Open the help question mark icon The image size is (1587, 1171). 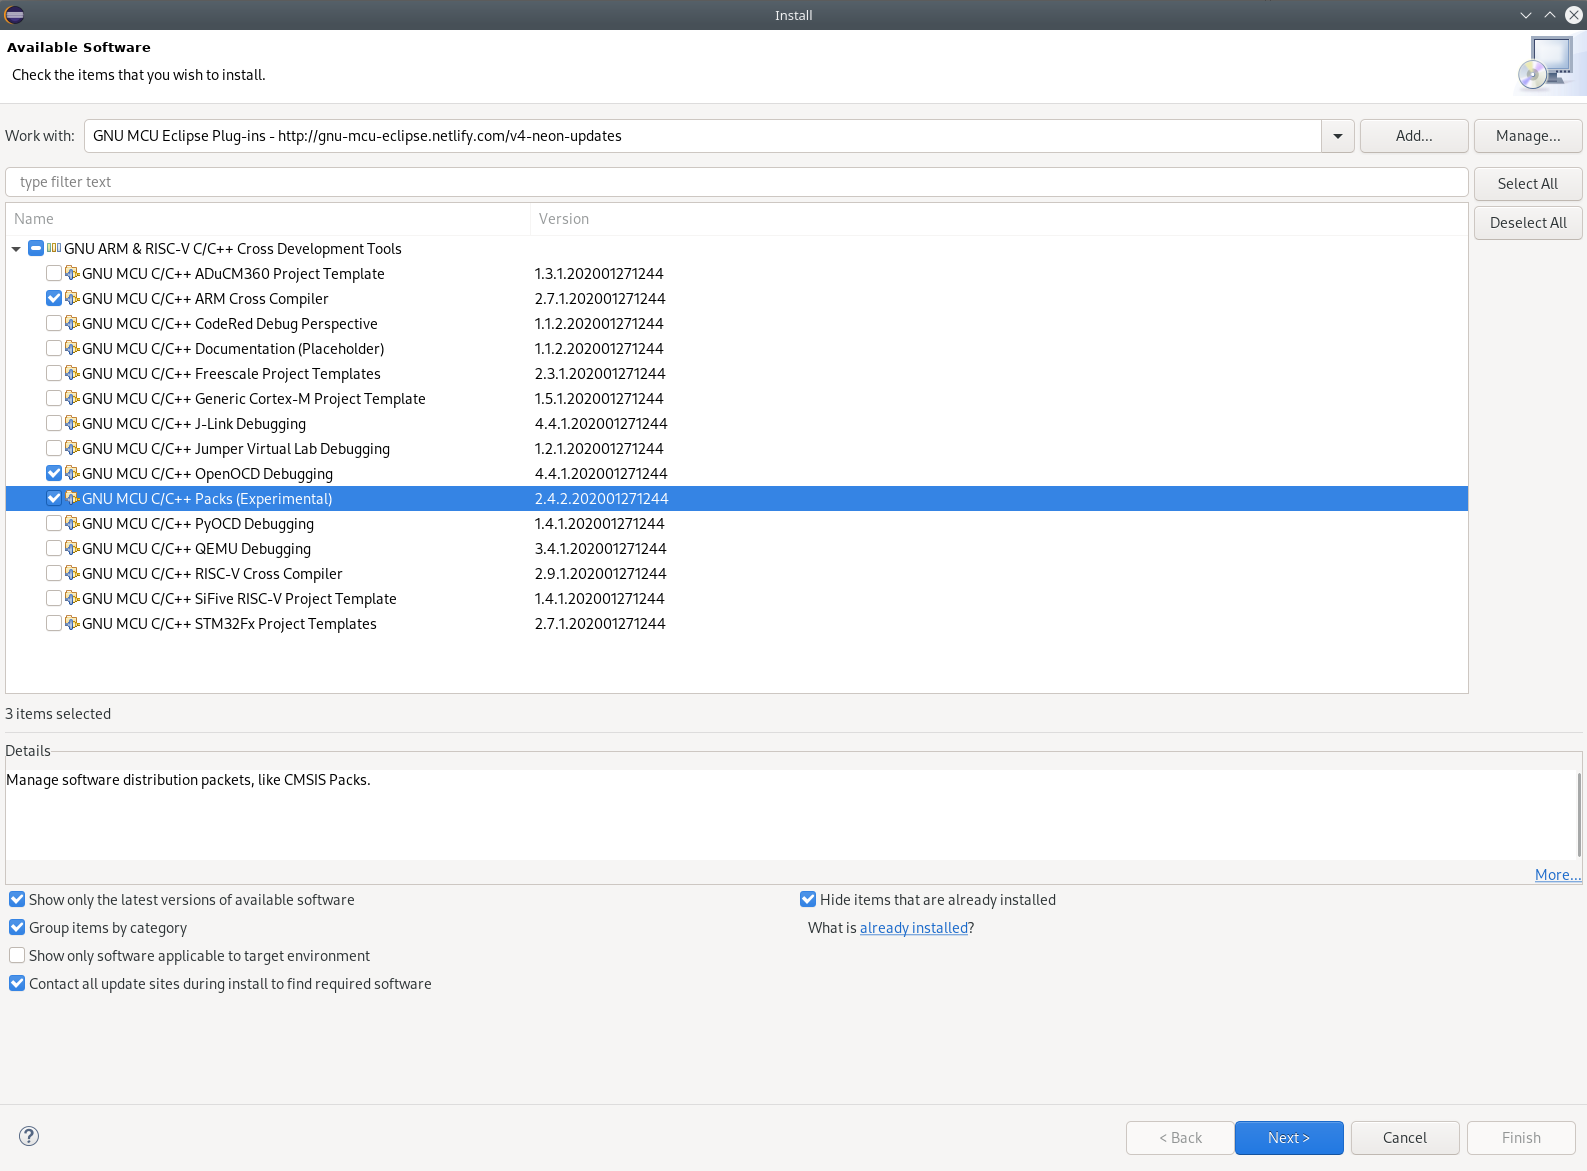[x=29, y=1136]
